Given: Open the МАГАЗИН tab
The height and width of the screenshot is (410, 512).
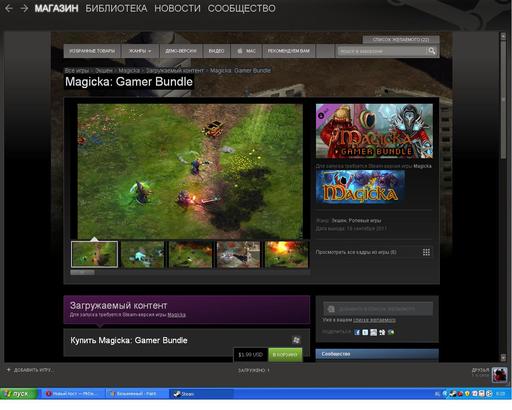Looking at the screenshot, I should tap(56, 8).
